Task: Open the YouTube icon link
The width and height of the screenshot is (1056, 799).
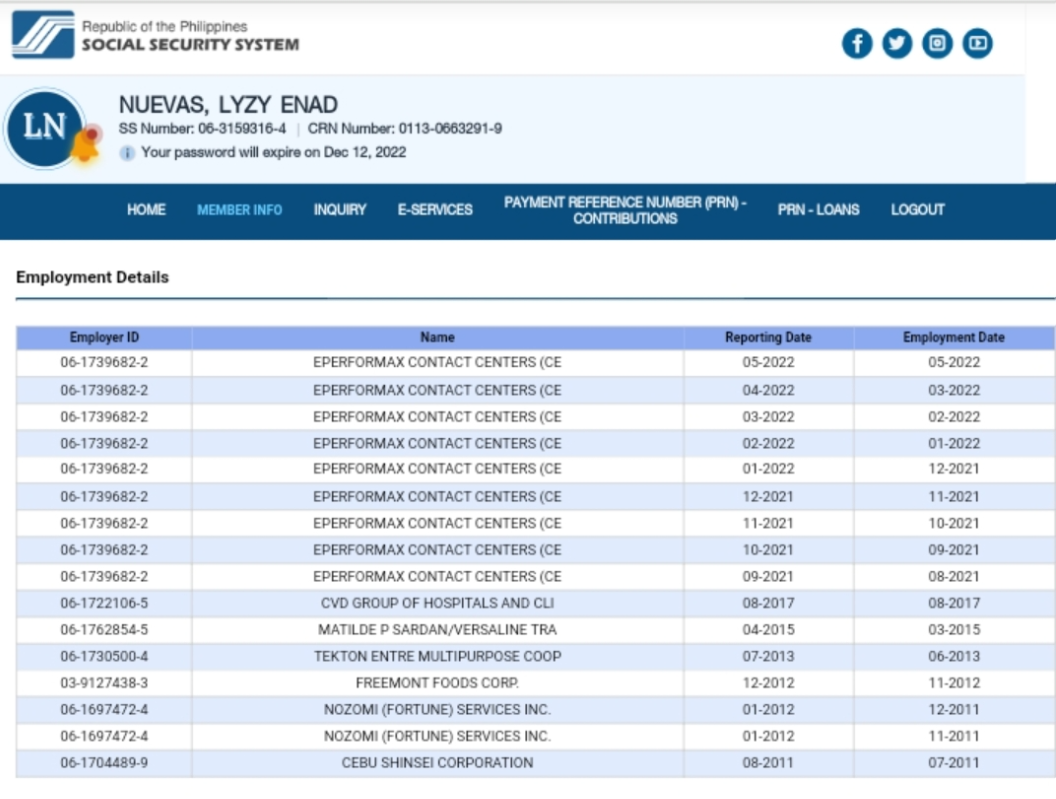Action: coord(977,43)
